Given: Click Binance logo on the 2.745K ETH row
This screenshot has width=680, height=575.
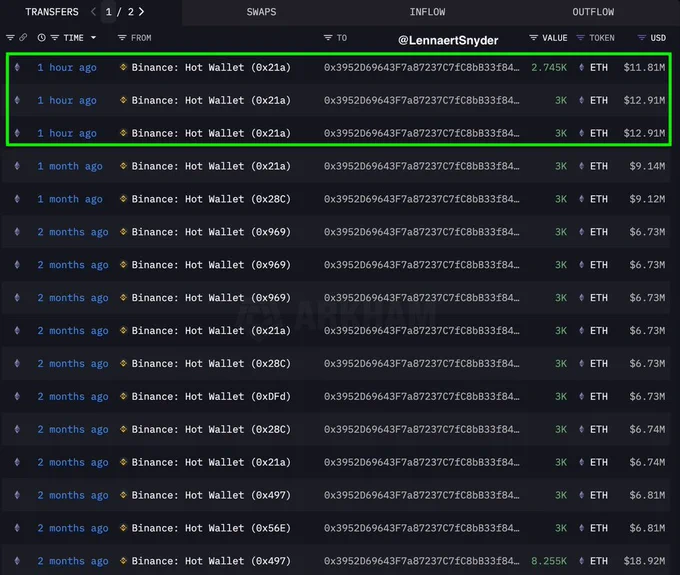Looking at the screenshot, I should coord(123,67).
